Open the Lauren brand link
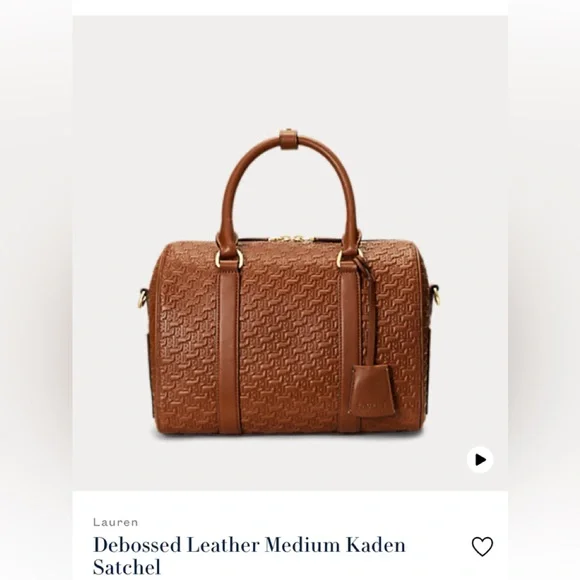This screenshot has width=580, height=580. coord(115,522)
